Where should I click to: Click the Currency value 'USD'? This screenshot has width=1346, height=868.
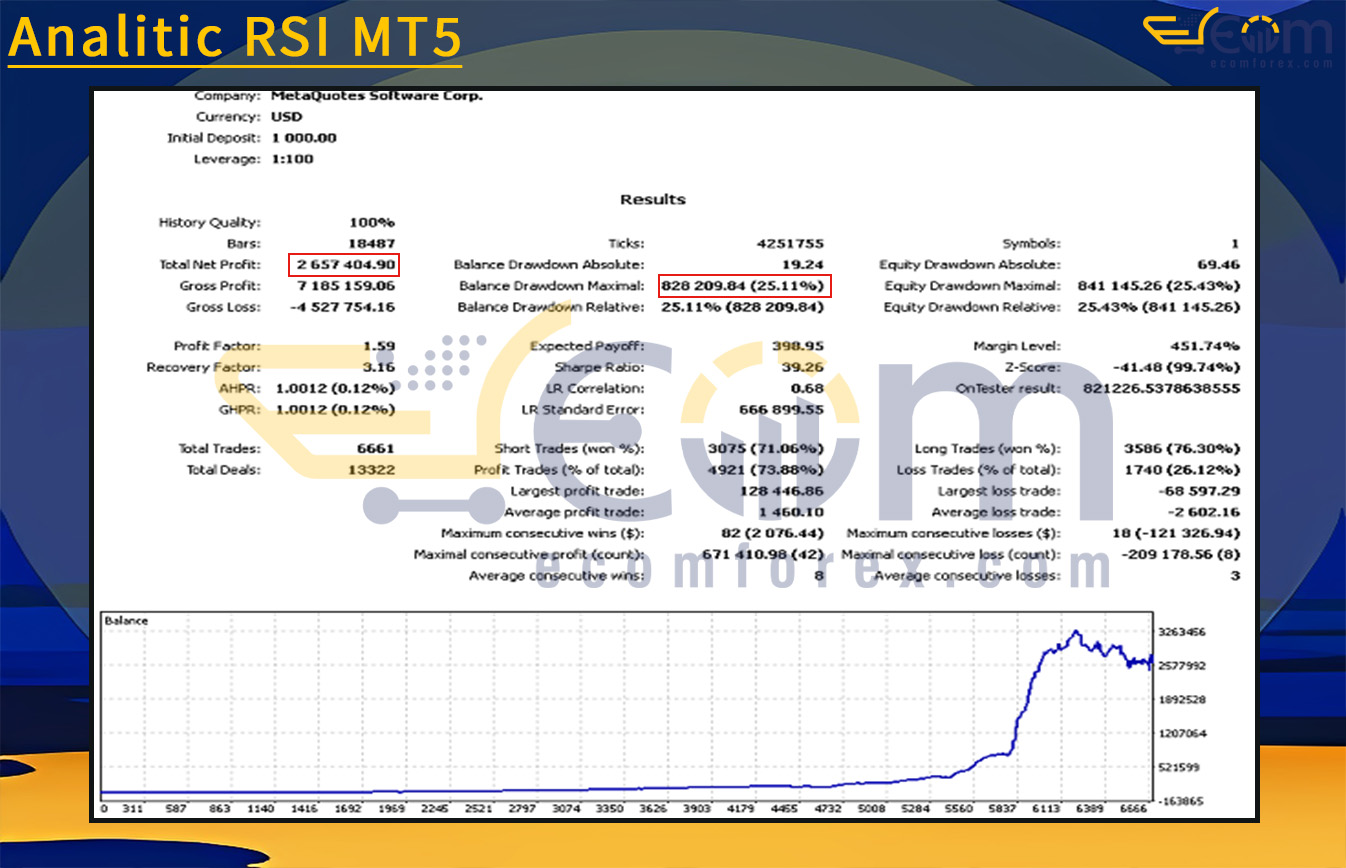click(287, 117)
